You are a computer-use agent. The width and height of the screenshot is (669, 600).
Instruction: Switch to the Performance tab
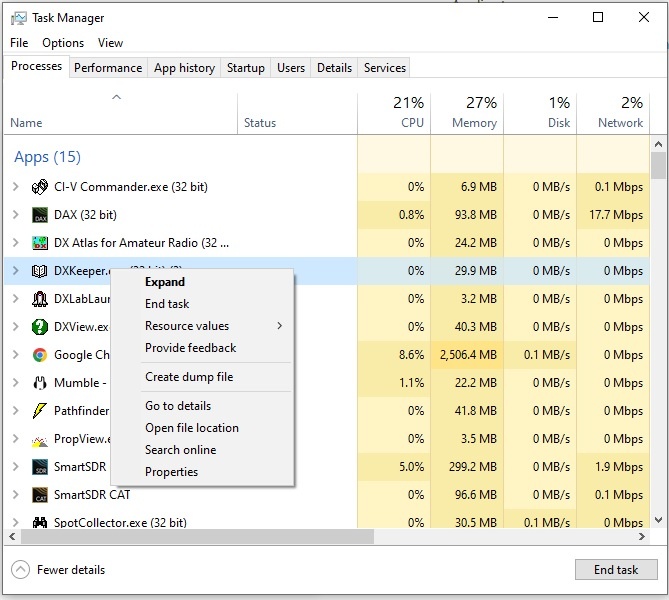pyautogui.click(x=108, y=68)
